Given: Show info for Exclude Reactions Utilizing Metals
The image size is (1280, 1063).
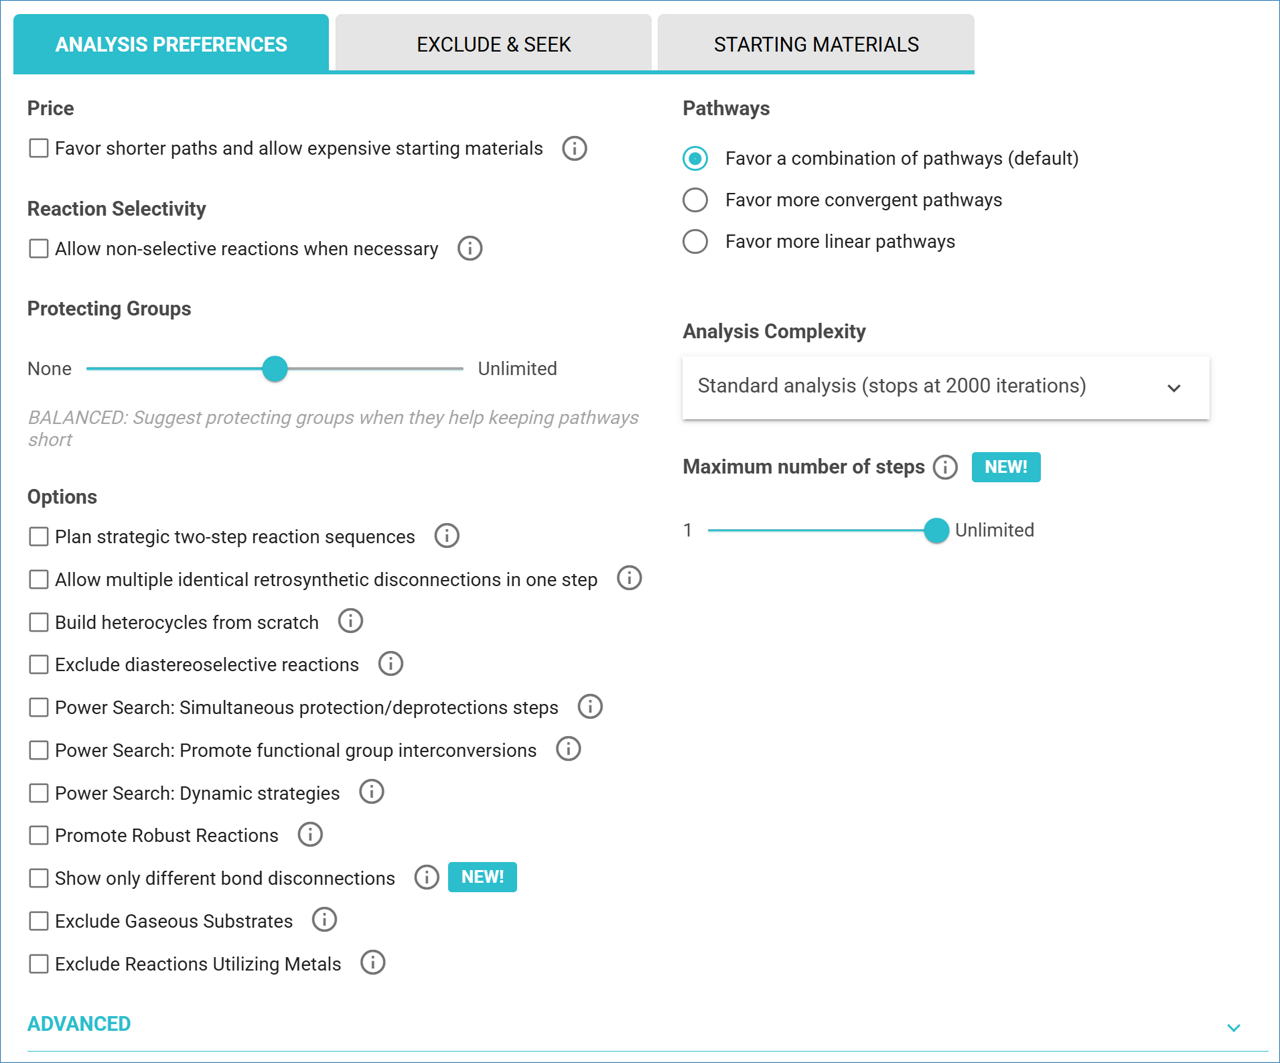Looking at the screenshot, I should 373,963.
